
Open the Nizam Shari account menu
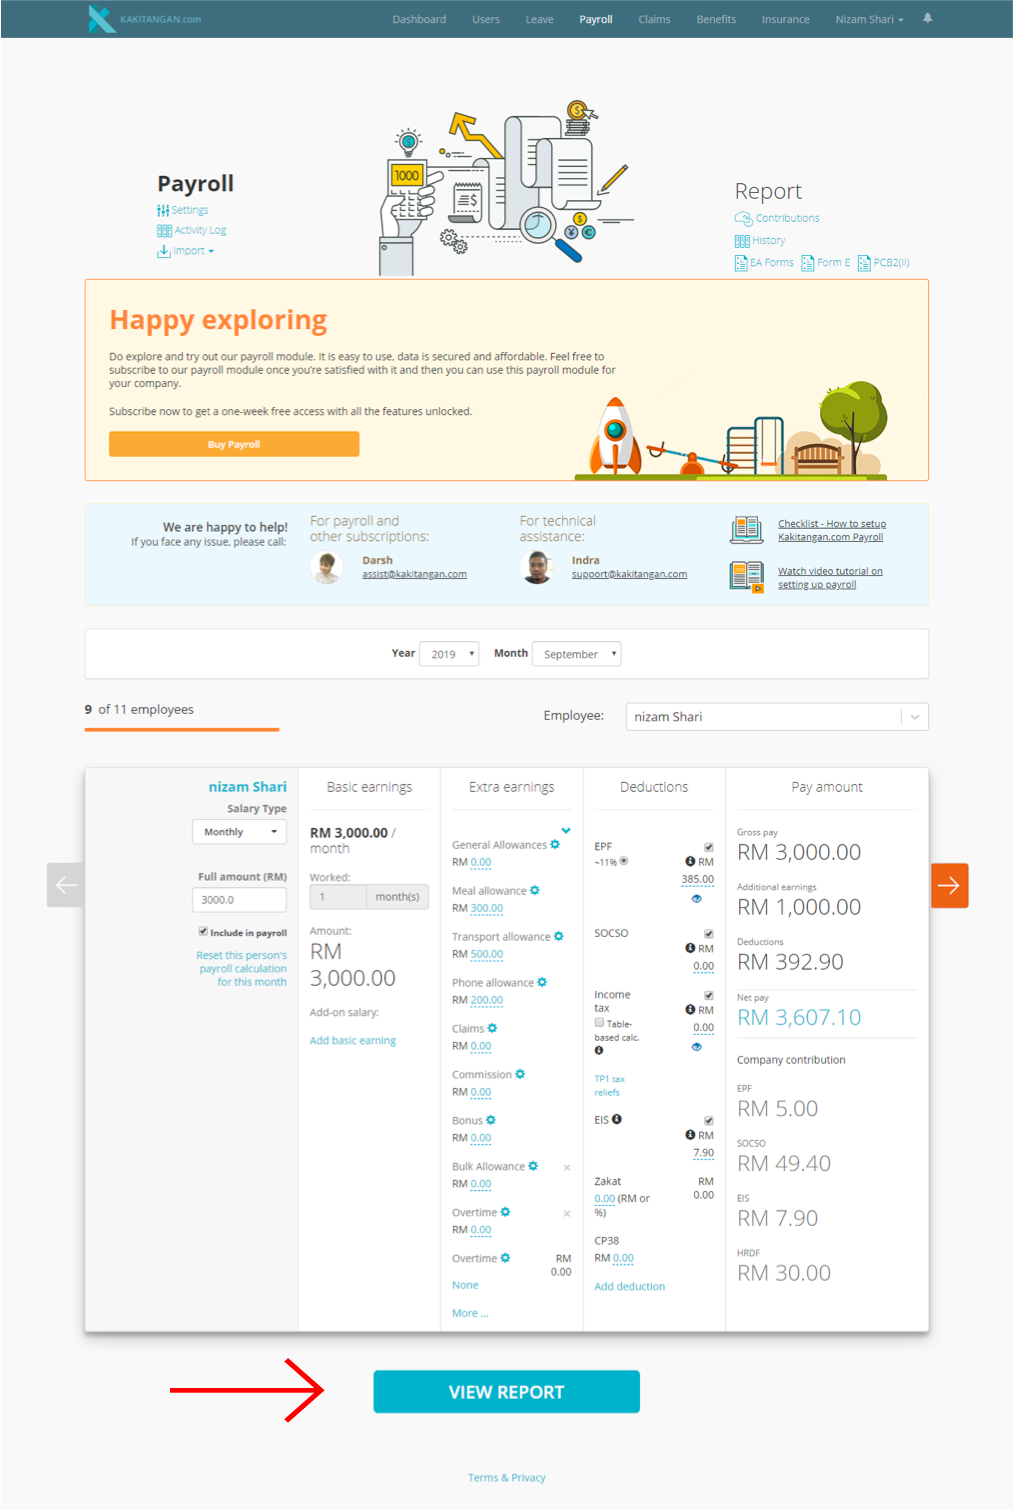point(869,19)
